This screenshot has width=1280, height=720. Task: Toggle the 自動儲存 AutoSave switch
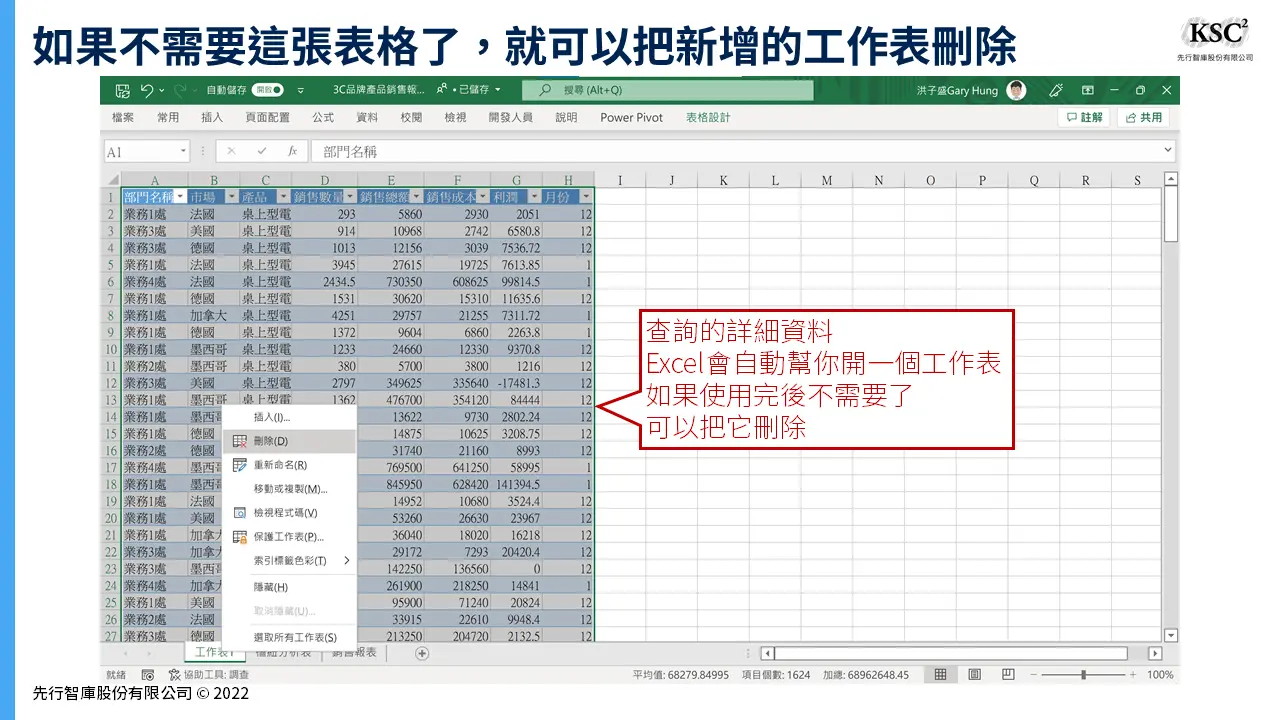pyautogui.click(x=268, y=90)
